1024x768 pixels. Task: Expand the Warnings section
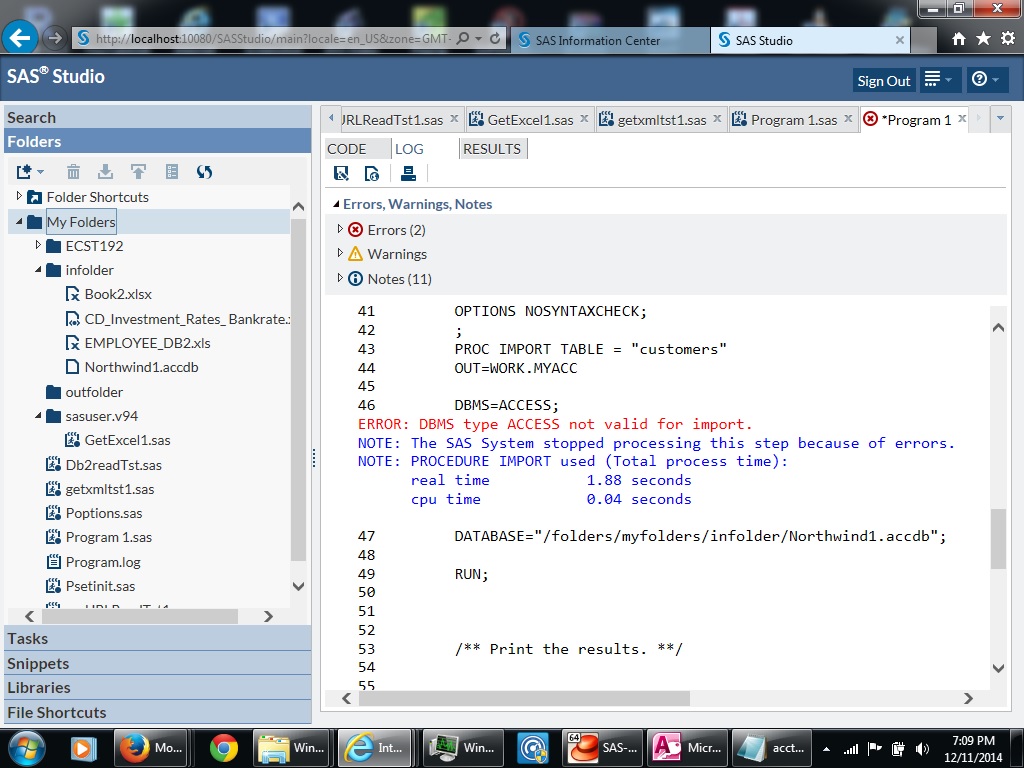point(340,253)
